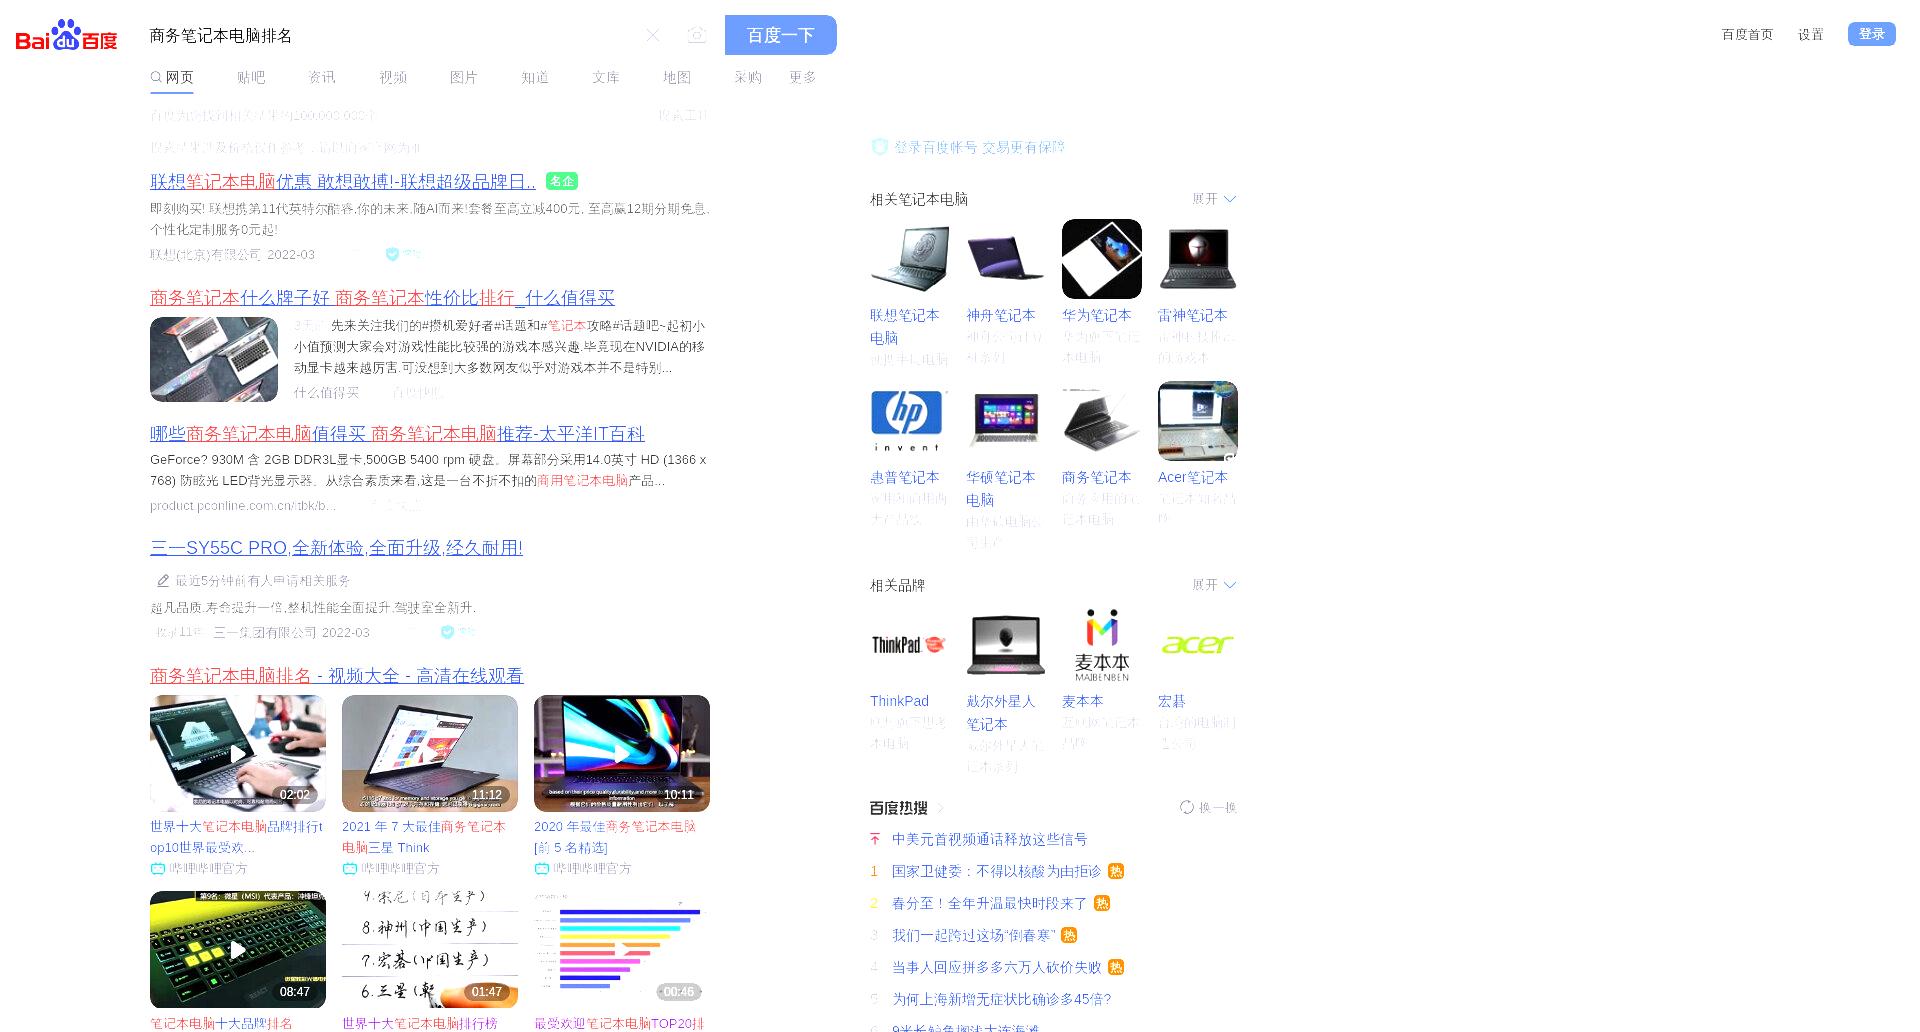Play video with 02:02 duration
Viewport: 1920px width, 1032px height.
pos(238,753)
